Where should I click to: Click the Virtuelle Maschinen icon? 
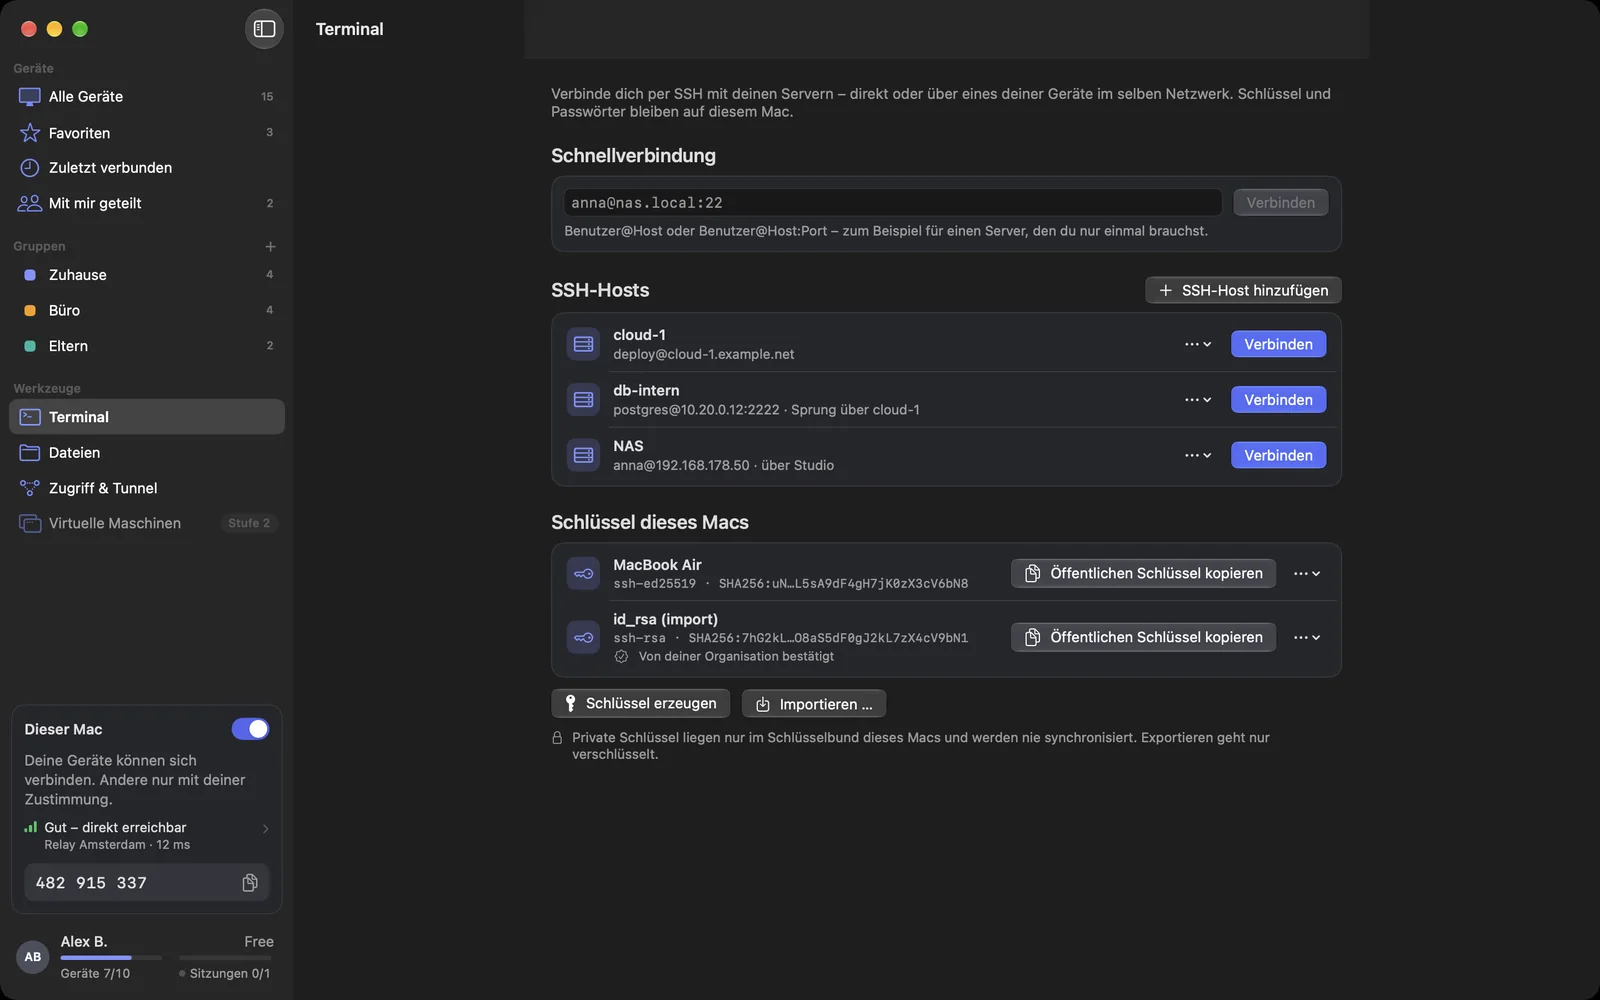click(30, 524)
